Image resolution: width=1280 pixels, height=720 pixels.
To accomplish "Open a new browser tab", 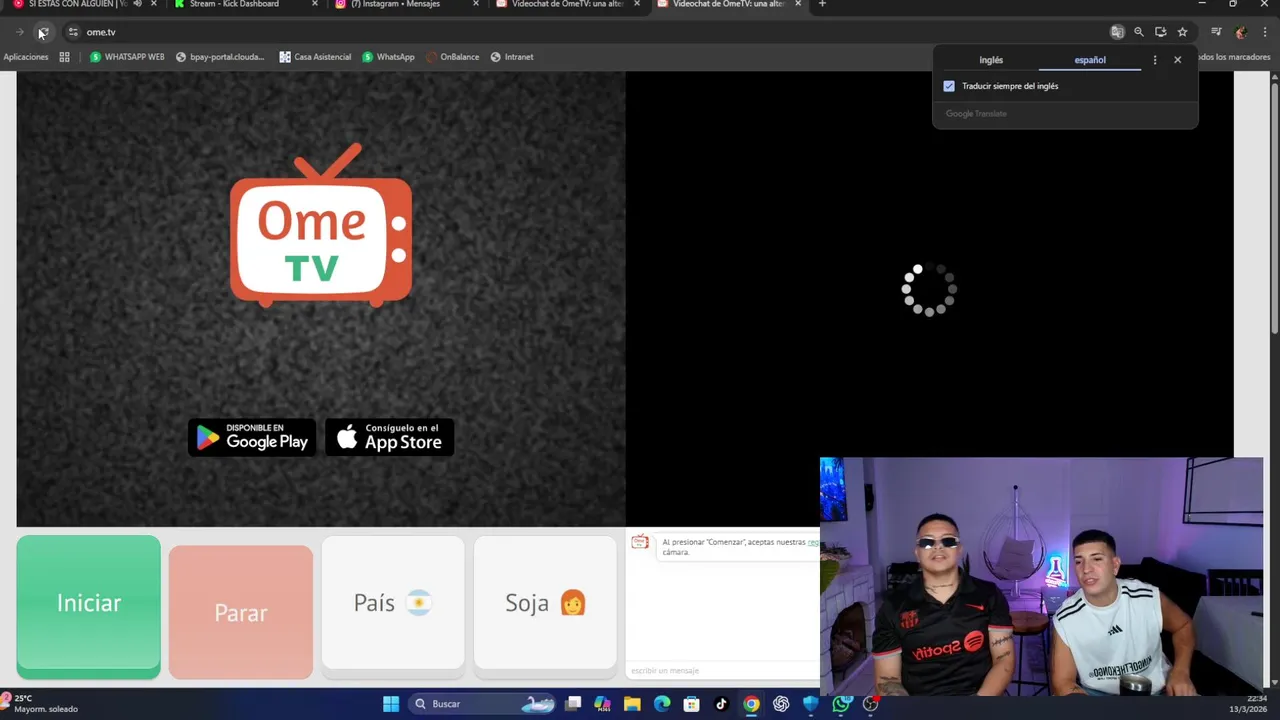I will pyautogui.click(x=822, y=4).
